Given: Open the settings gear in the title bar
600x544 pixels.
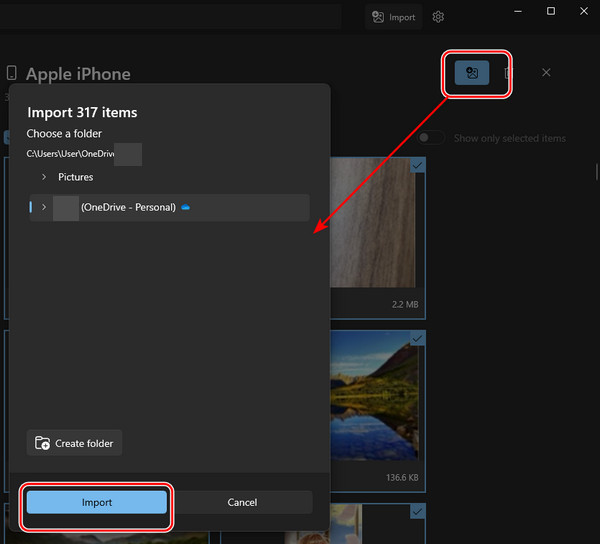Looking at the screenshot, I should pyautogui.click(x=438, y=17).
